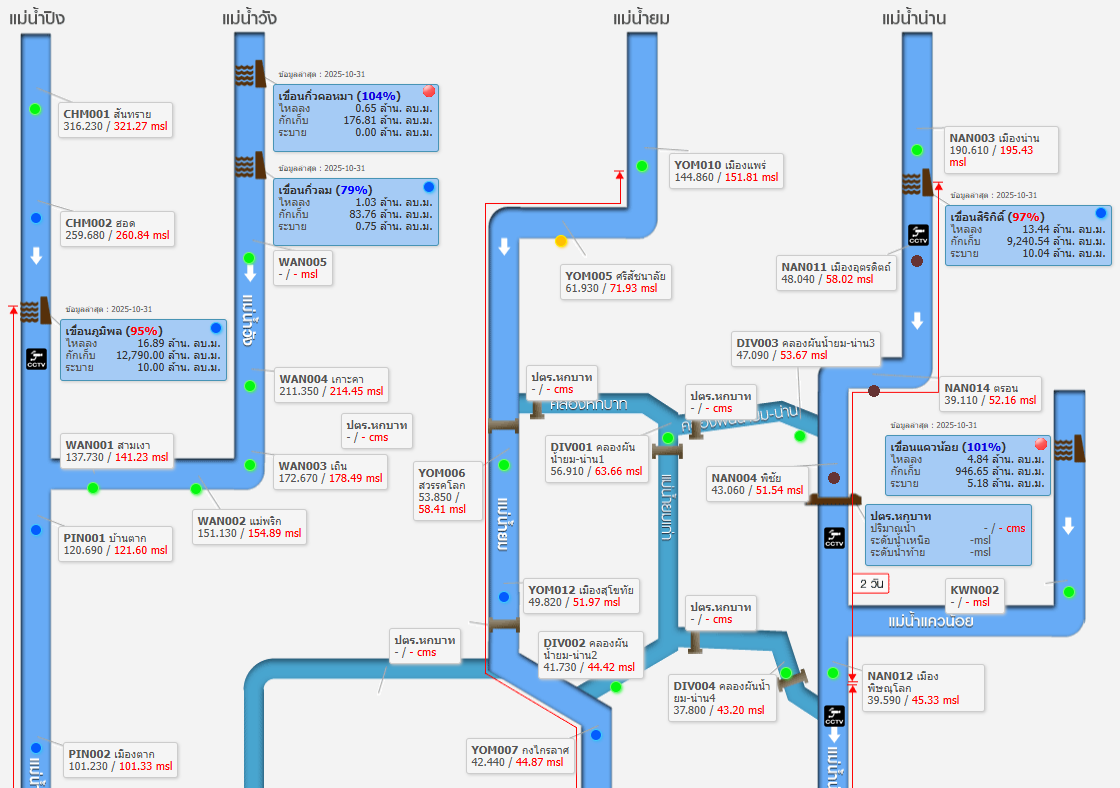Viewport: 1120px width, 788px height.
Task: Click the YOM010 เมืองแพร่ station label
Action: click(x=726, y=170)
